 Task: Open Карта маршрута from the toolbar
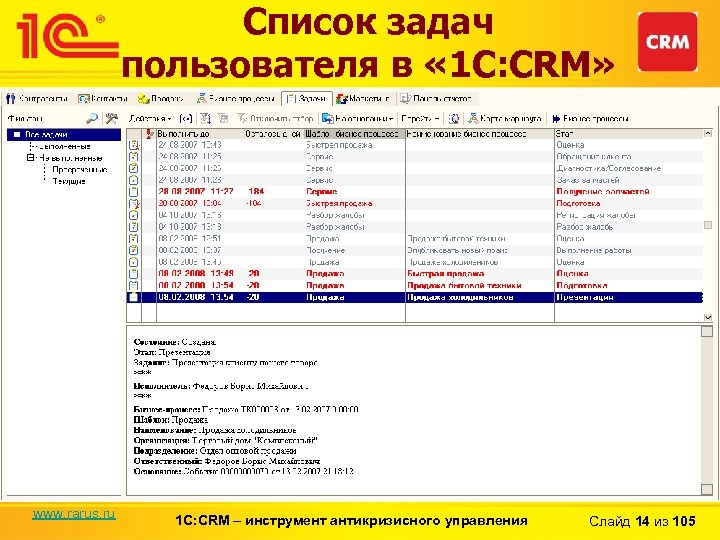coord(505,118)
